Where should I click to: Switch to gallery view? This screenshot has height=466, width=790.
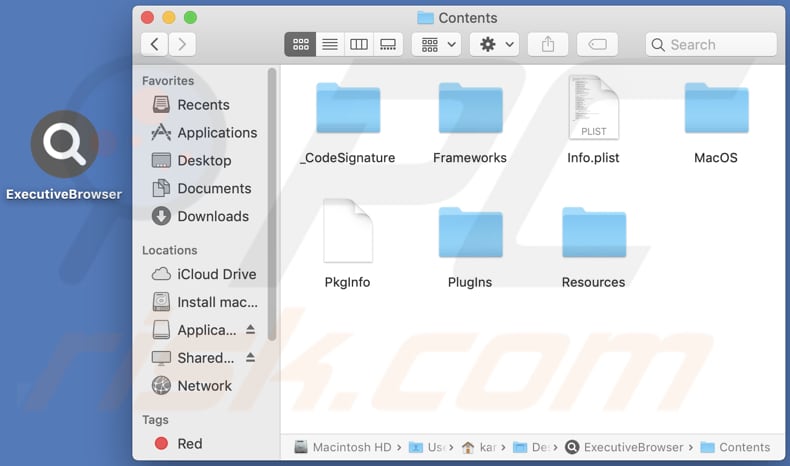point(388,44)
